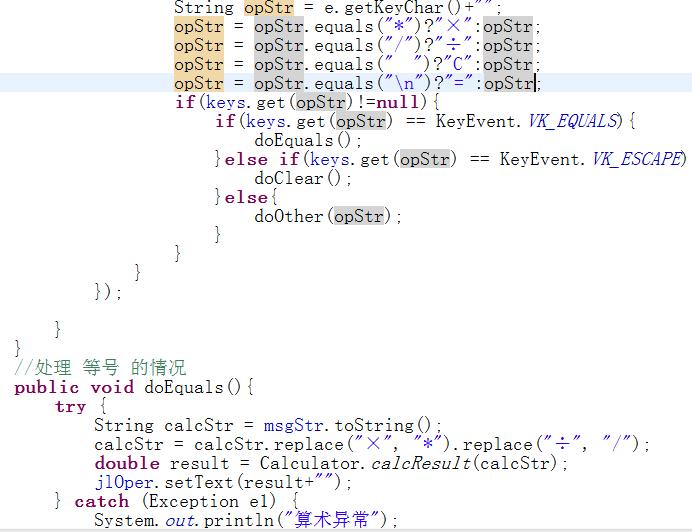692x532 pixels.
Task: Click the "*" literal inside equals("*")
Action: [x=399, y=26]
